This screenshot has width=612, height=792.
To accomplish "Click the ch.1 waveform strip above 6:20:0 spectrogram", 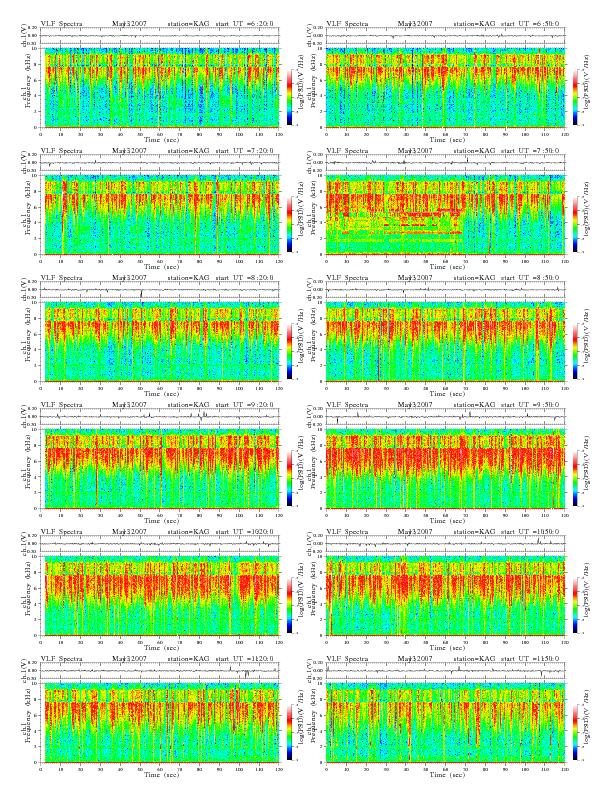I will [x=160, y=36].
